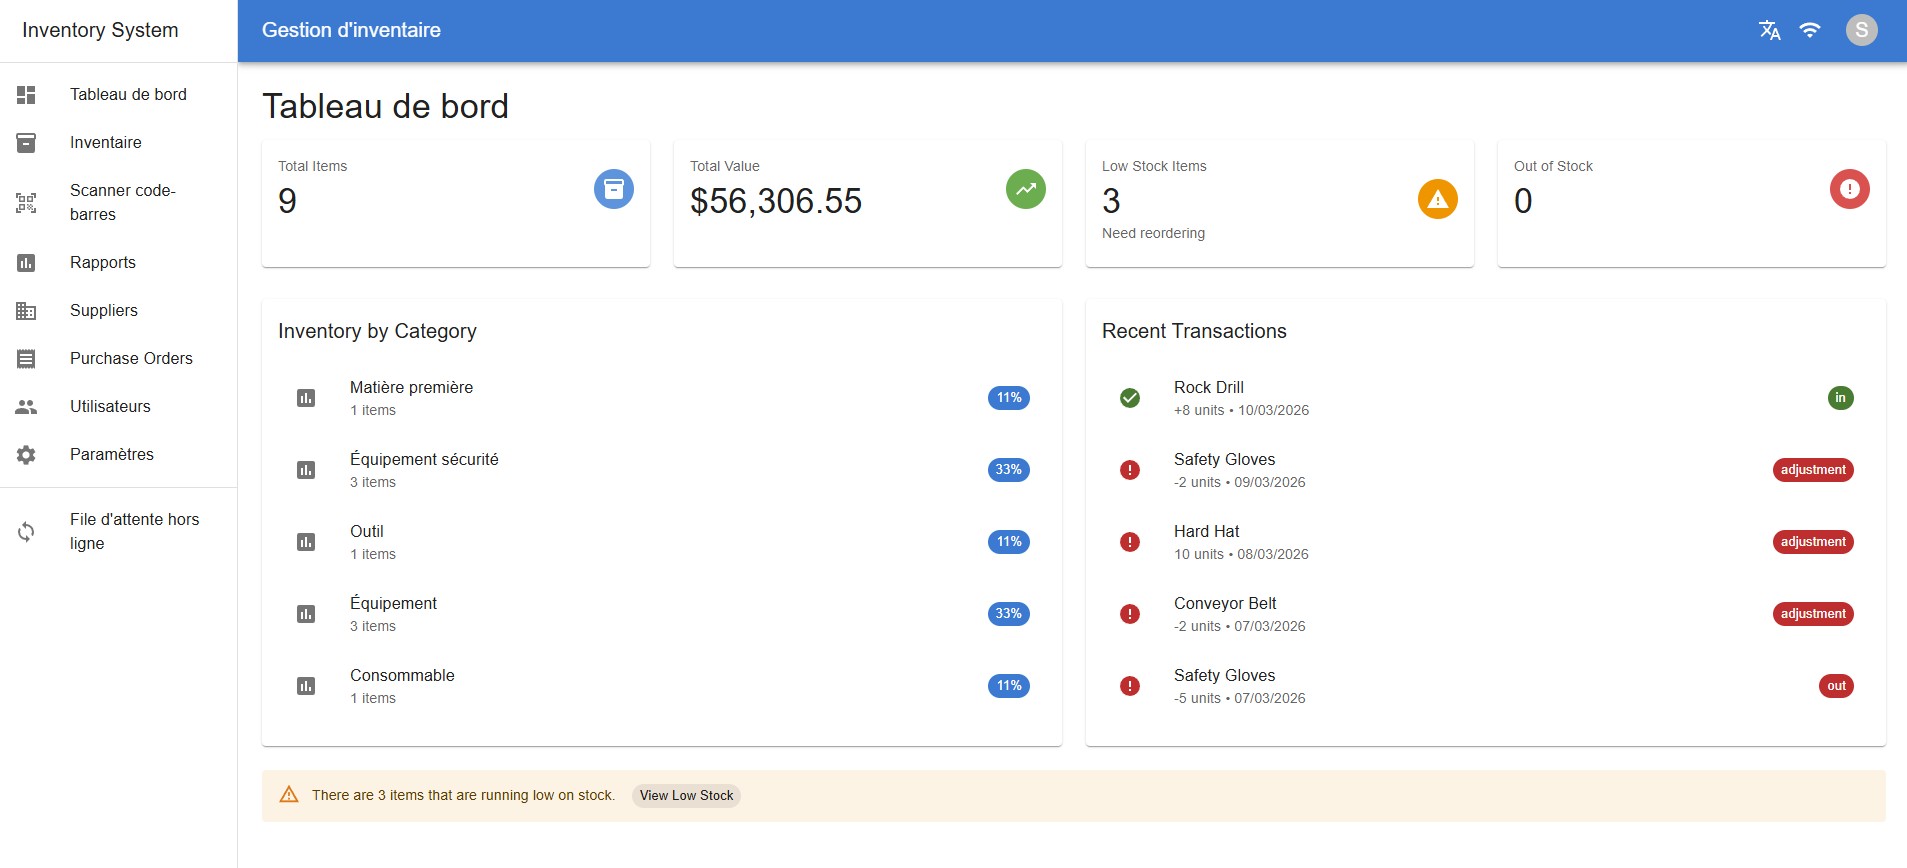Viewport: 1907px width, 868px height.
Task: Click the adjustment badge for Hard Hat
Action: tap(1812, 542)
